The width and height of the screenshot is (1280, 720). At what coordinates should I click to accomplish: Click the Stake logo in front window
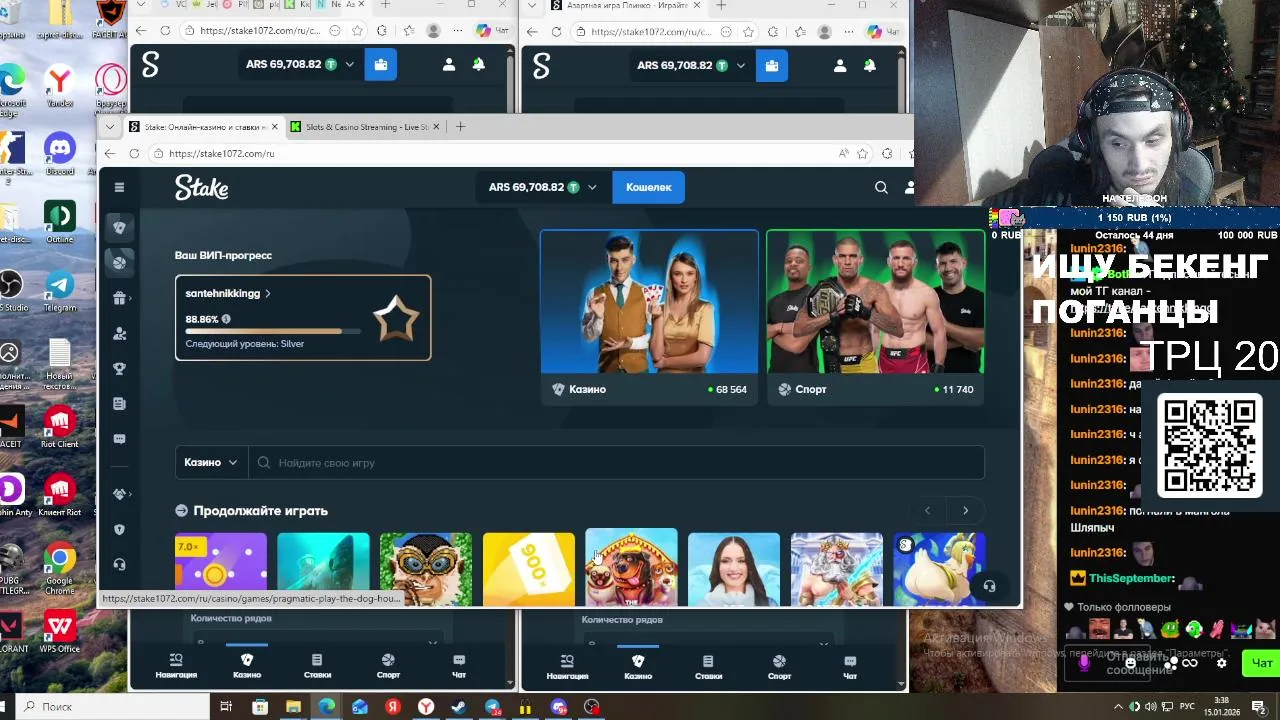tap(201, 187)
